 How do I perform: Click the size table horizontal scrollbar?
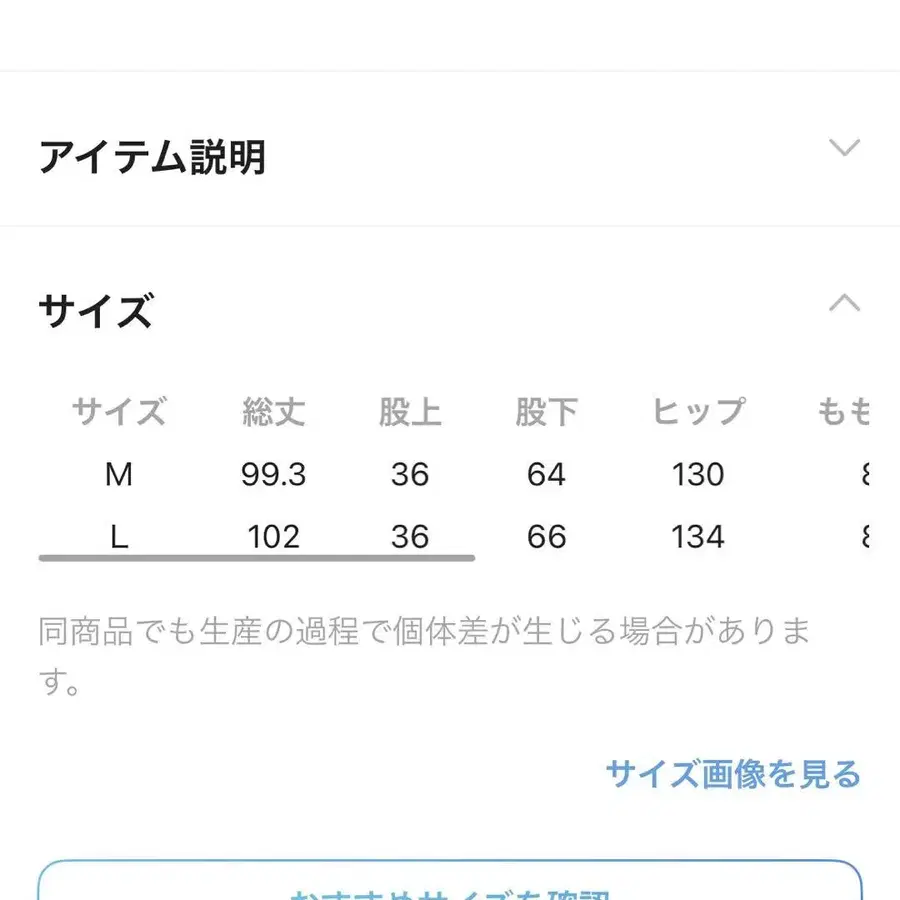tap(256, 557)
